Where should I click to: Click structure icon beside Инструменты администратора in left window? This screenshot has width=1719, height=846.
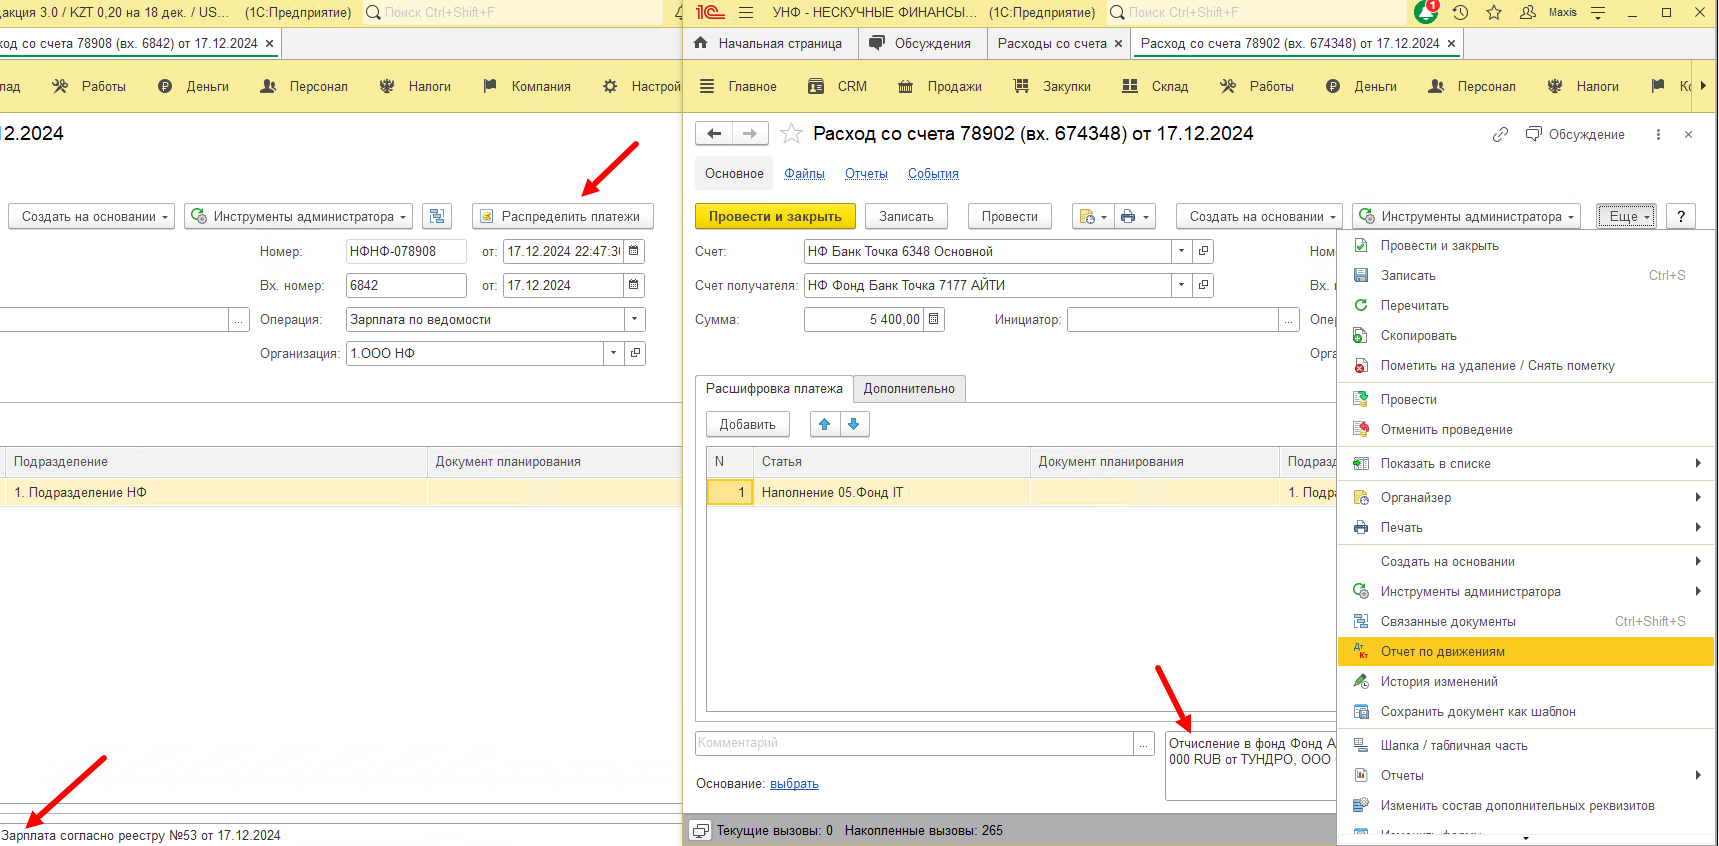[437, 216]
